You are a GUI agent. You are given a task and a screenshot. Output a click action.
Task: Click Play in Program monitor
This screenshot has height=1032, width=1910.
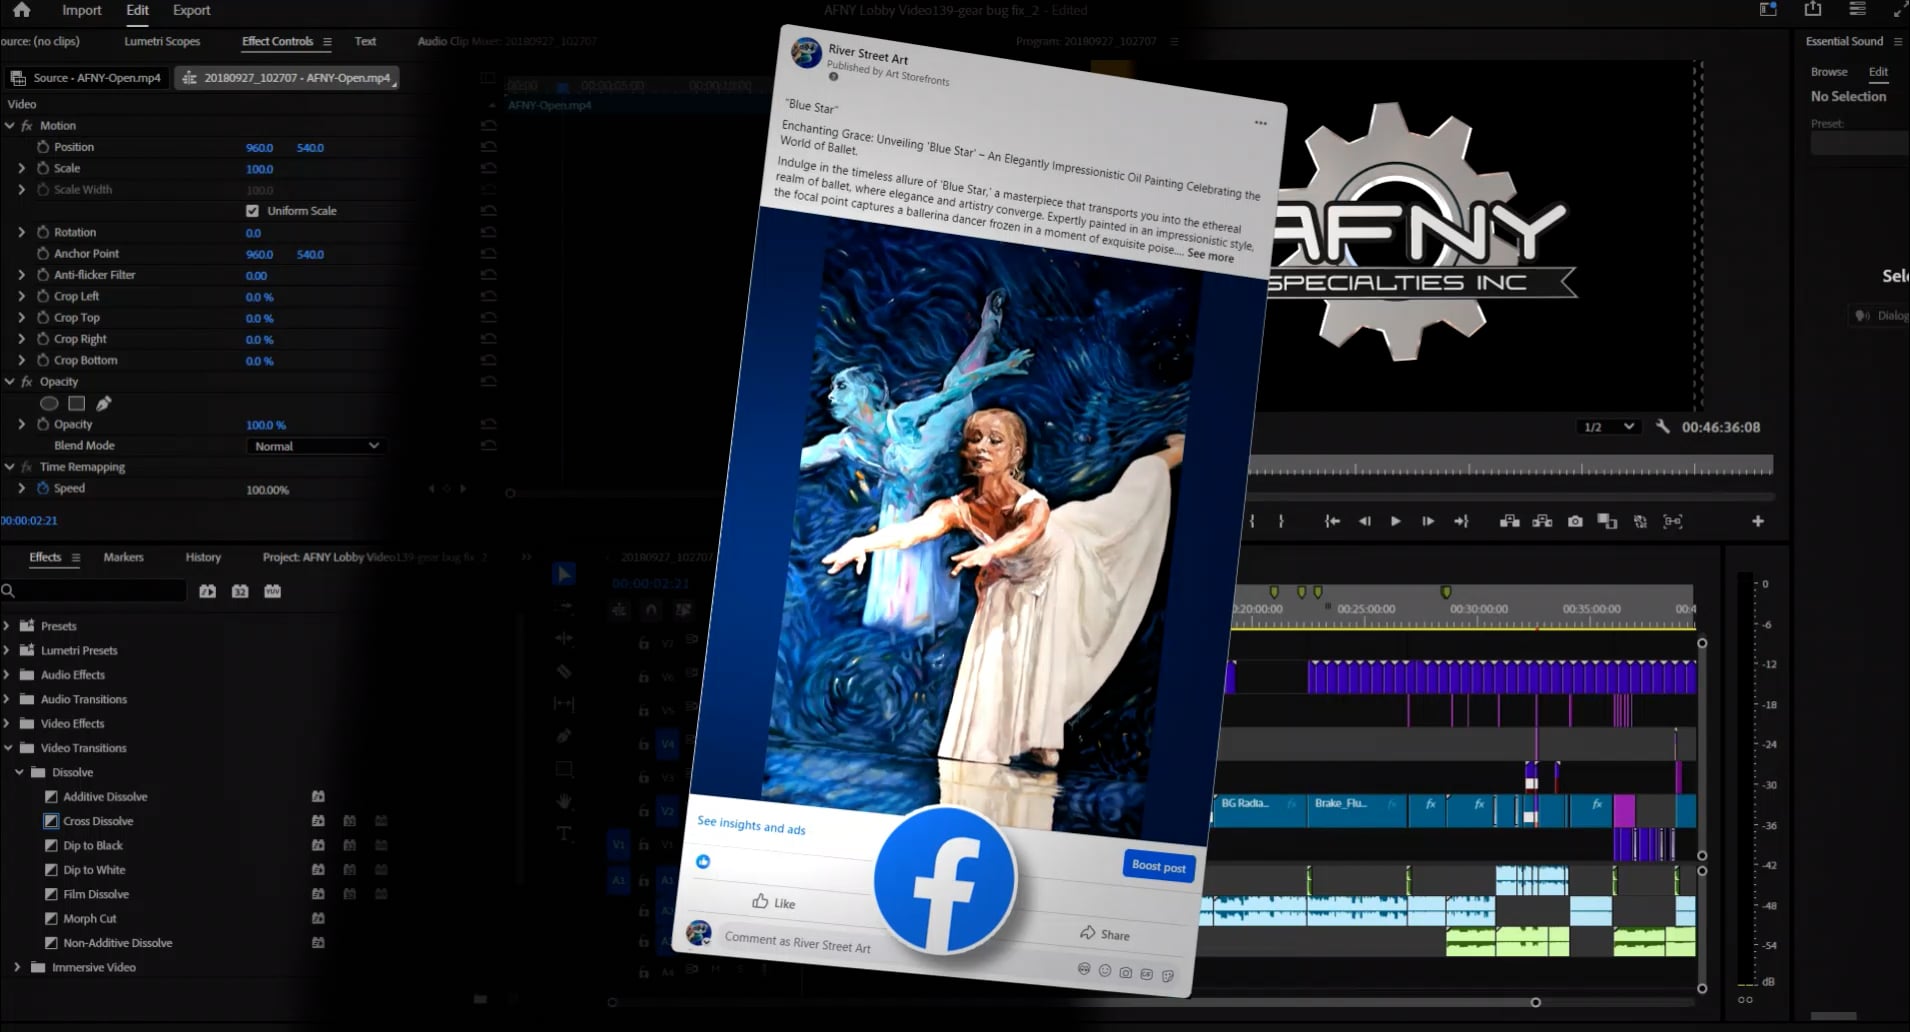[x=1395, y=521]
